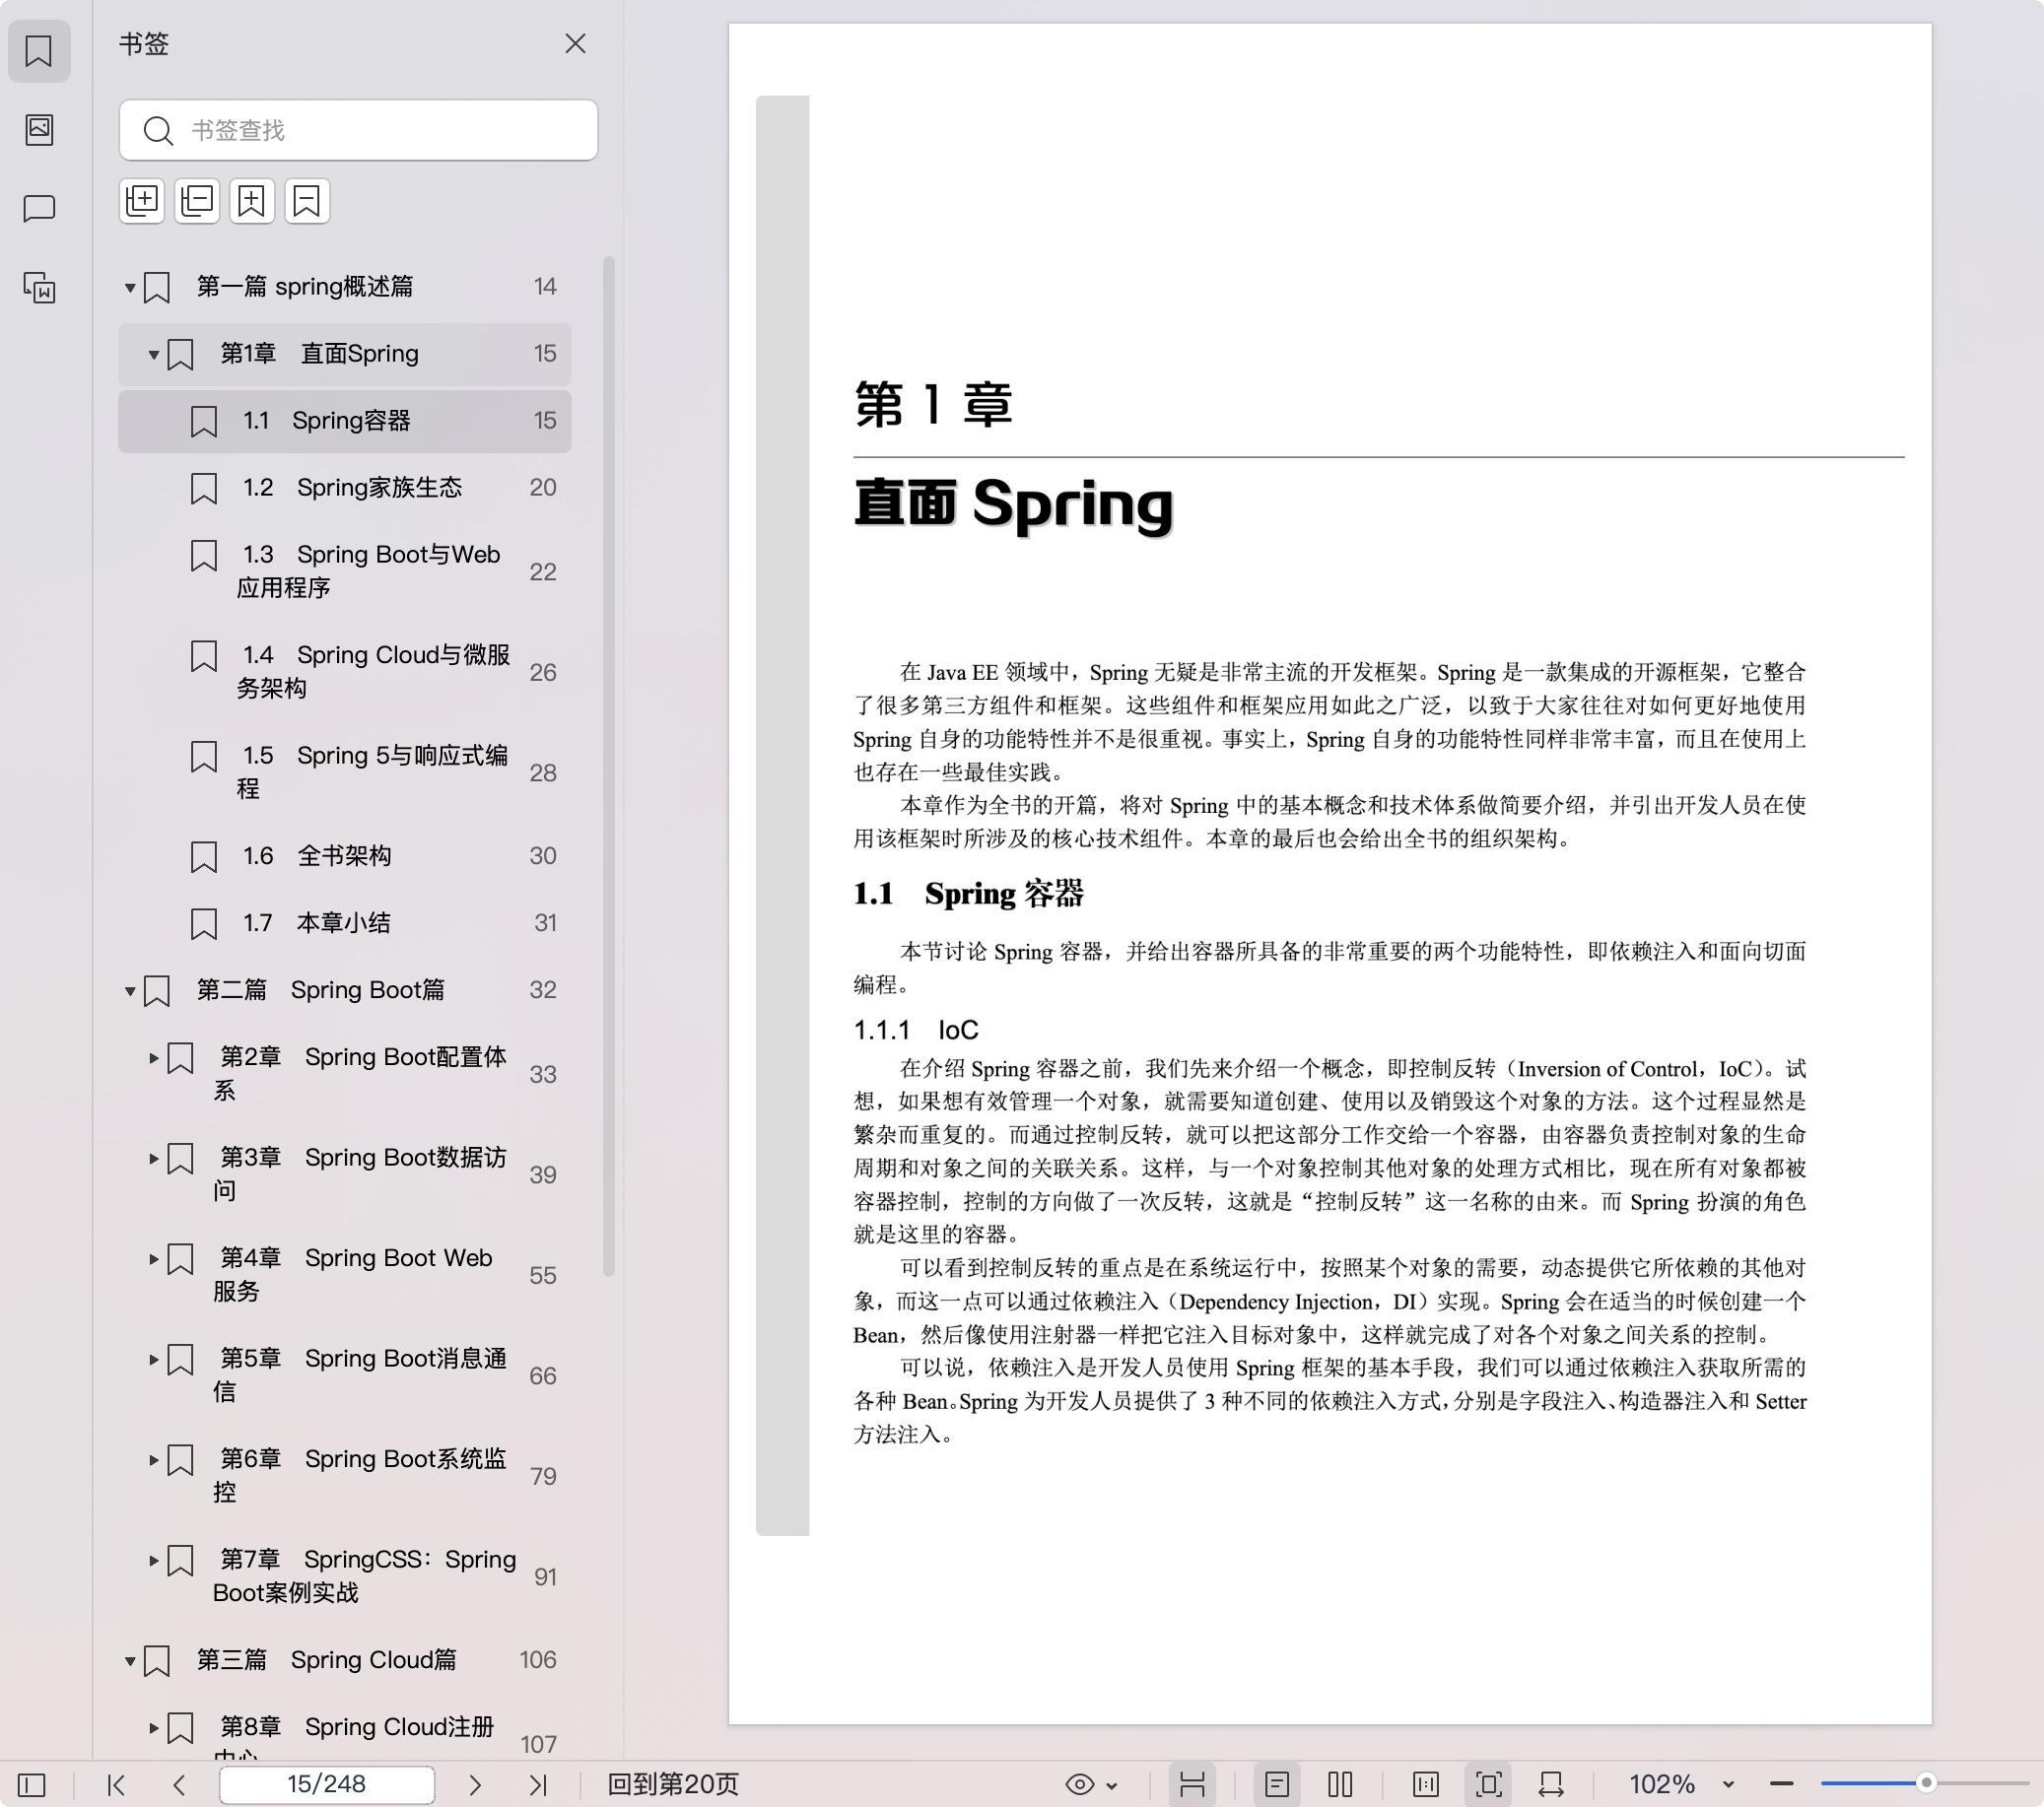Collapse the 第二篇 Spring Boot篇 section

pyautogui.click(x=130, y=991)
